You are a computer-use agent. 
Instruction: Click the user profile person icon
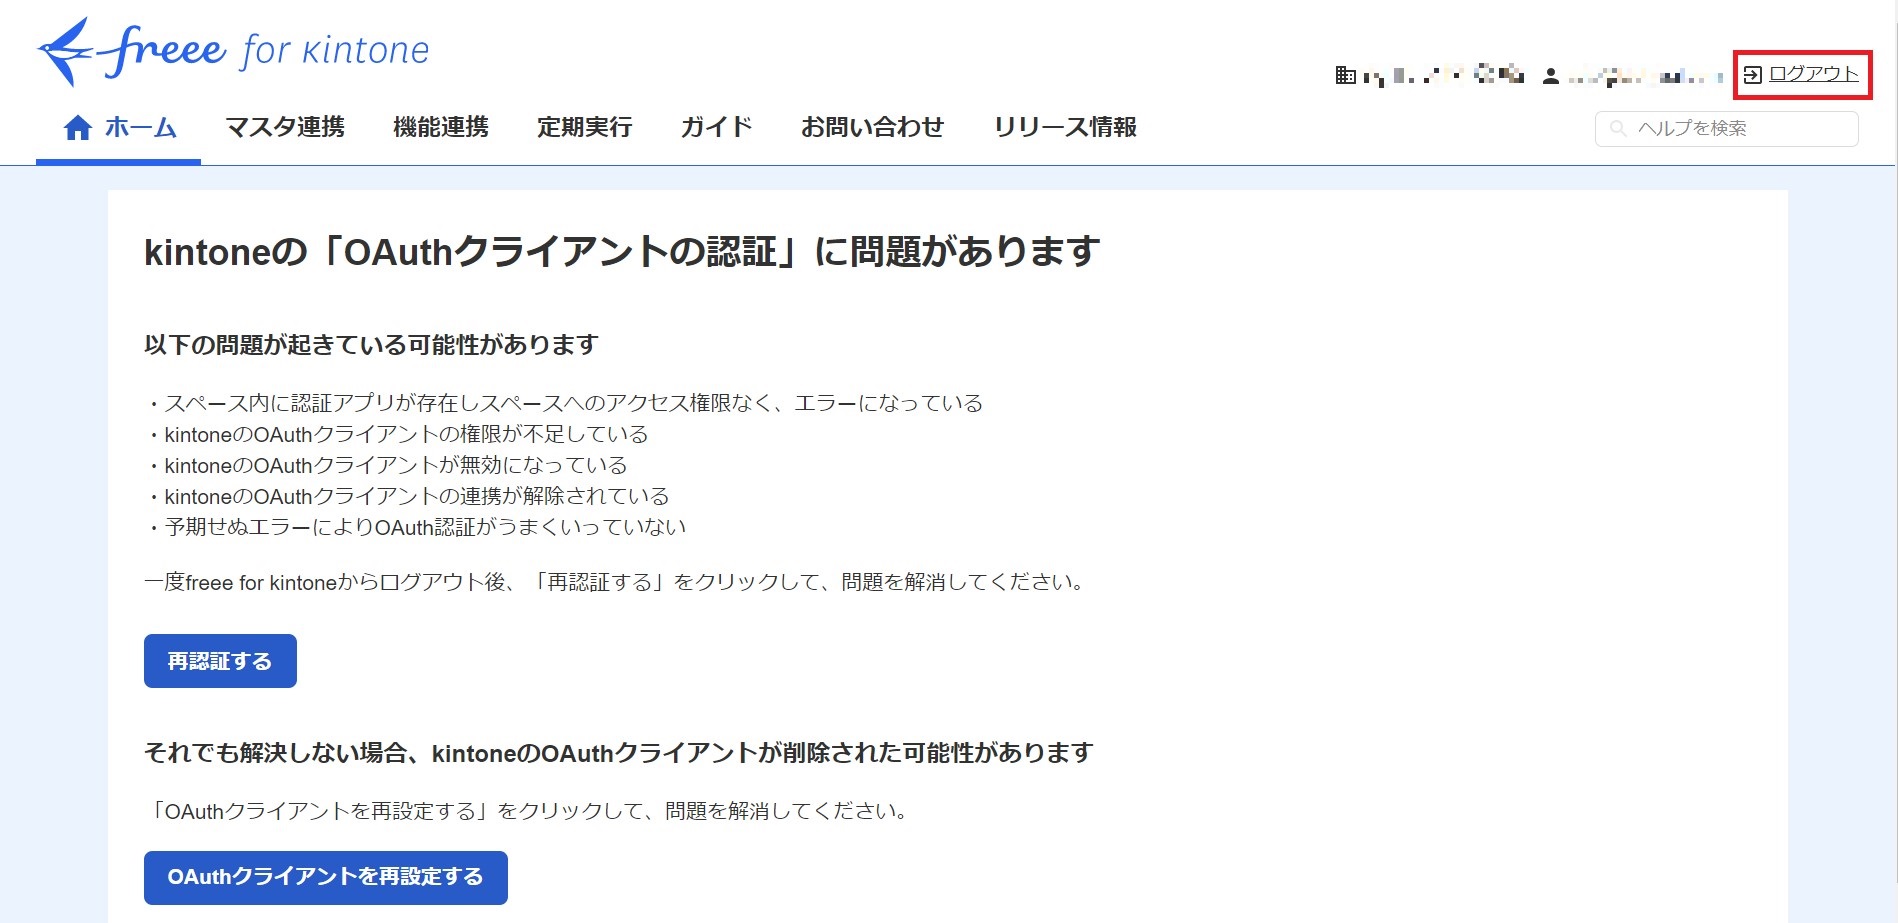click(x=1551, y=76)
